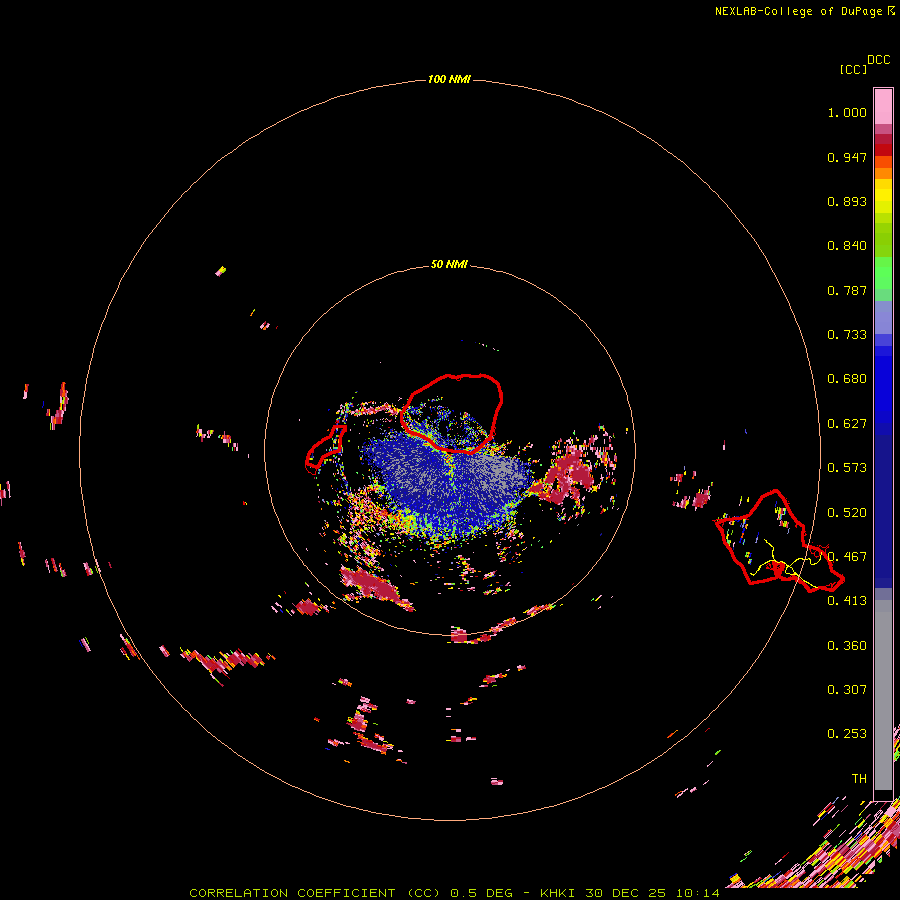Screen dimensions: 900x900
Task: Click the DCC label above color scale
Action: (878, 60)
